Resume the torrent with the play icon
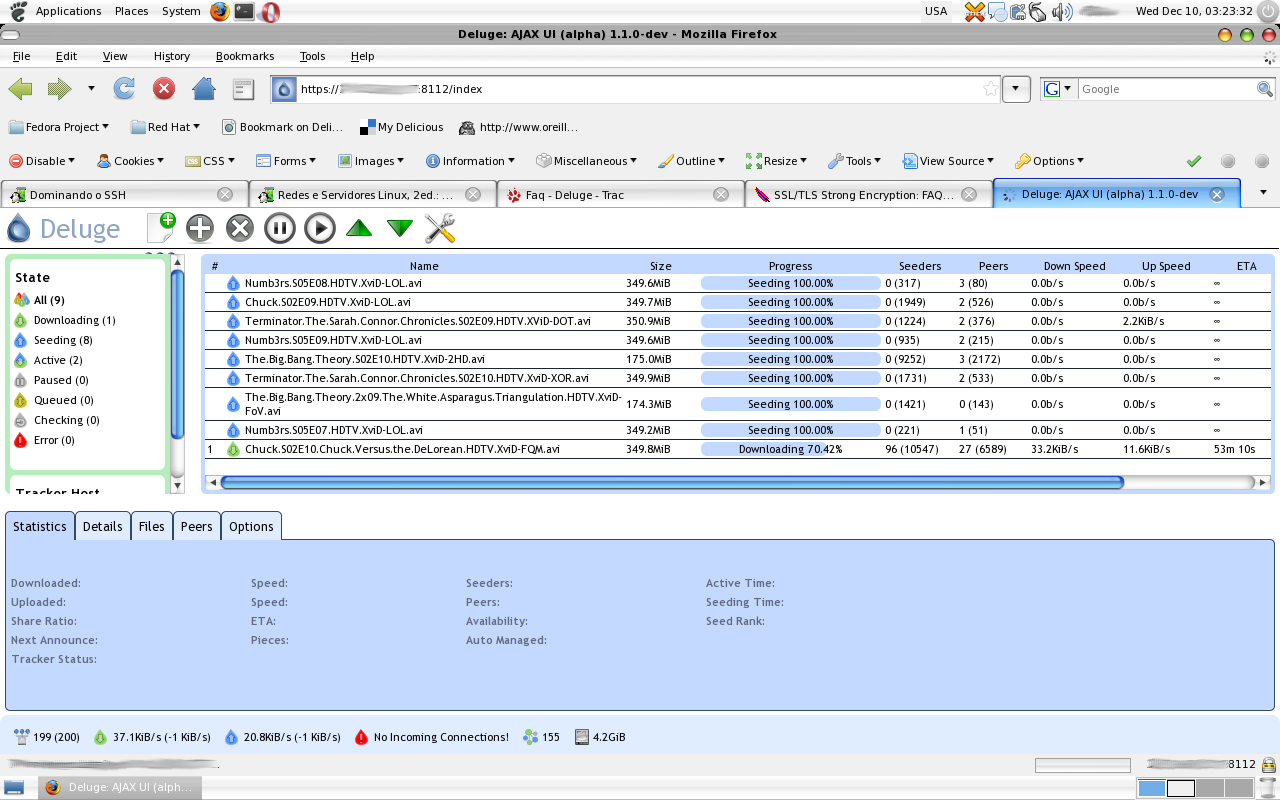Screen dimensions: 1280x800 (x=319, y=228)
